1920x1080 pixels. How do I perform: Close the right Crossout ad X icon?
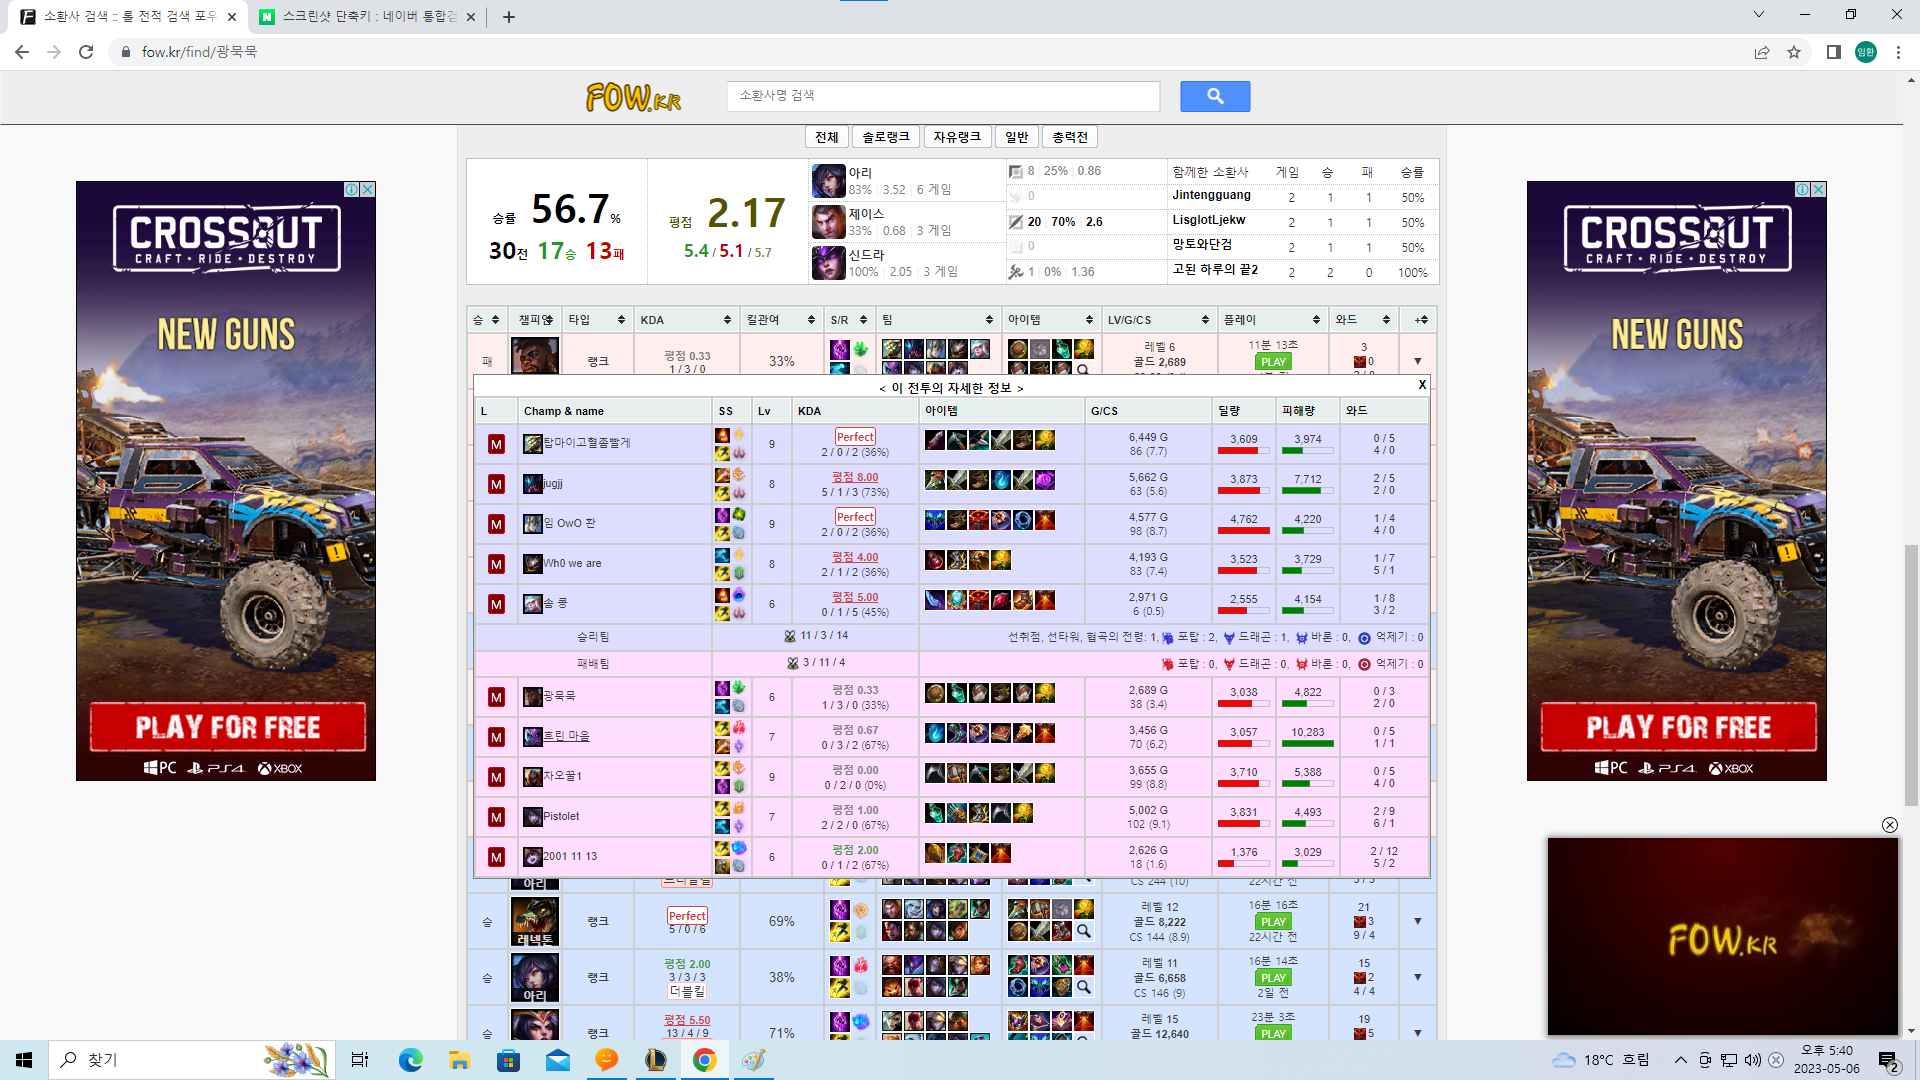[x=1818, y=189]
